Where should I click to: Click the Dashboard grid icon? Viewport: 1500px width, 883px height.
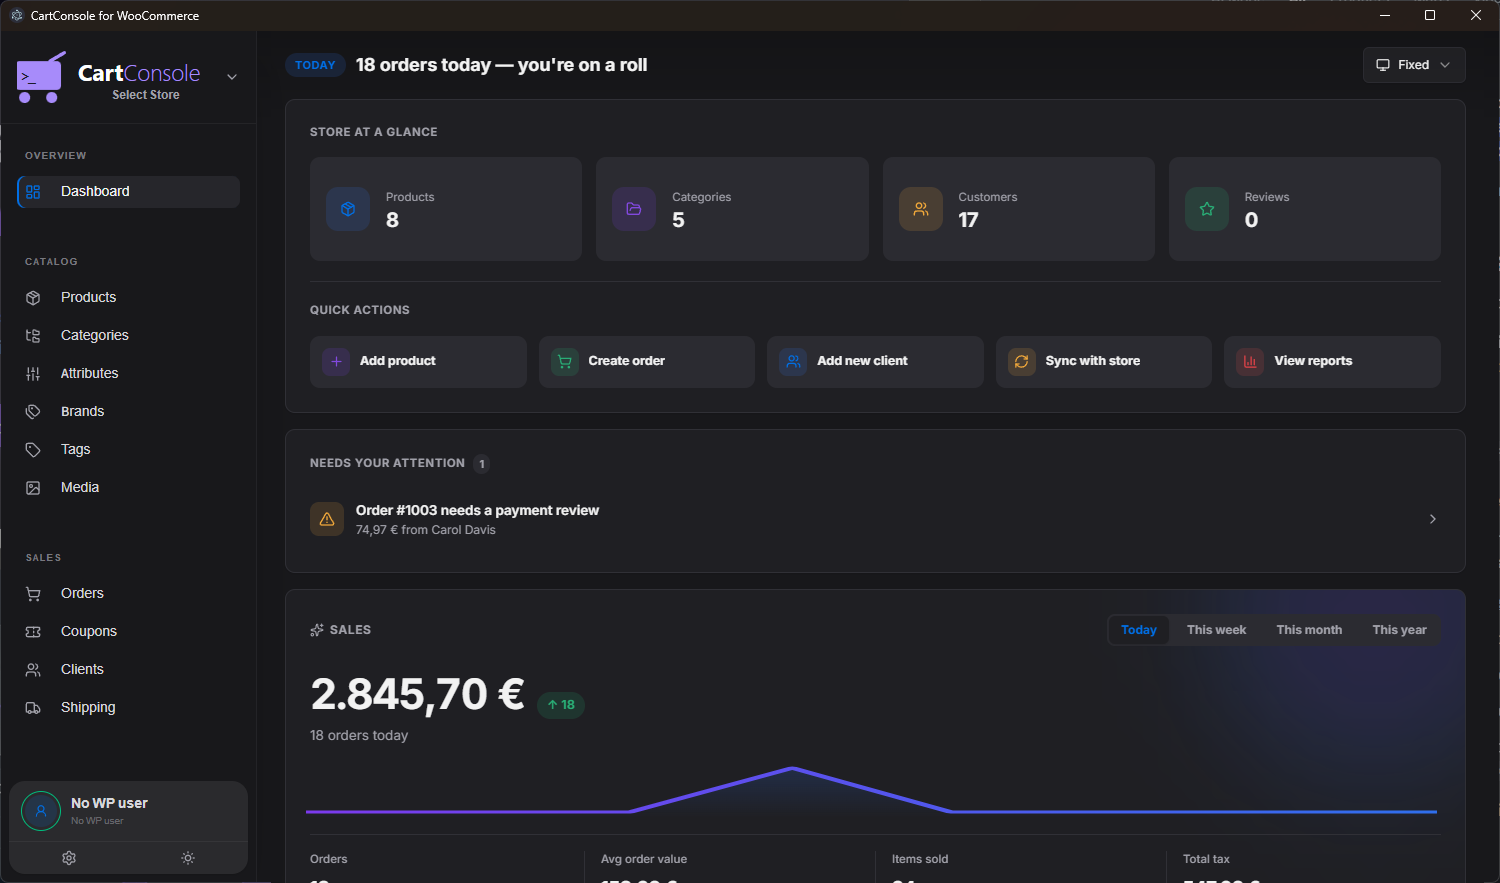coord(33,192)
